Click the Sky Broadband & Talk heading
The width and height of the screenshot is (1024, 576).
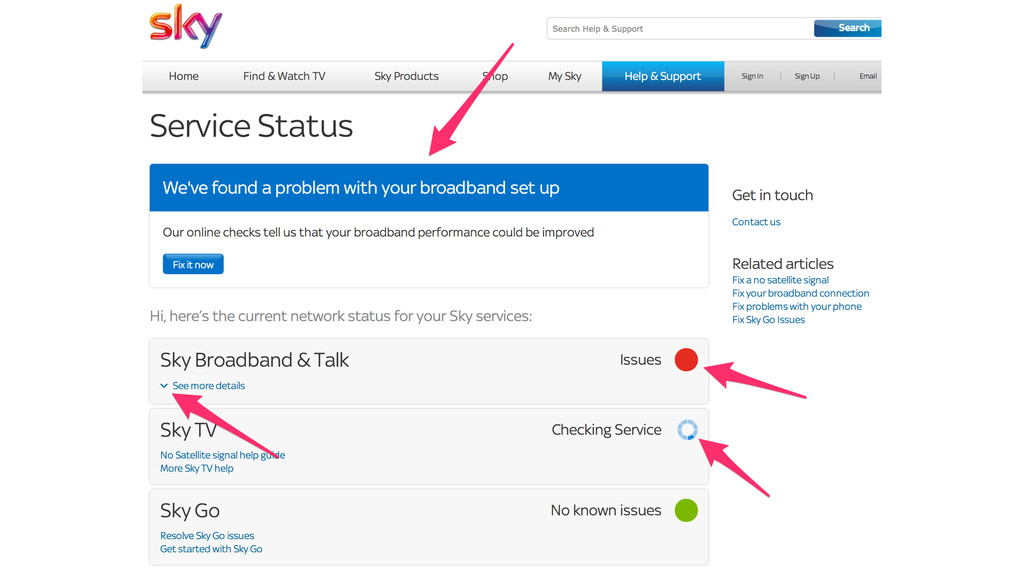[x=255, y=360]
